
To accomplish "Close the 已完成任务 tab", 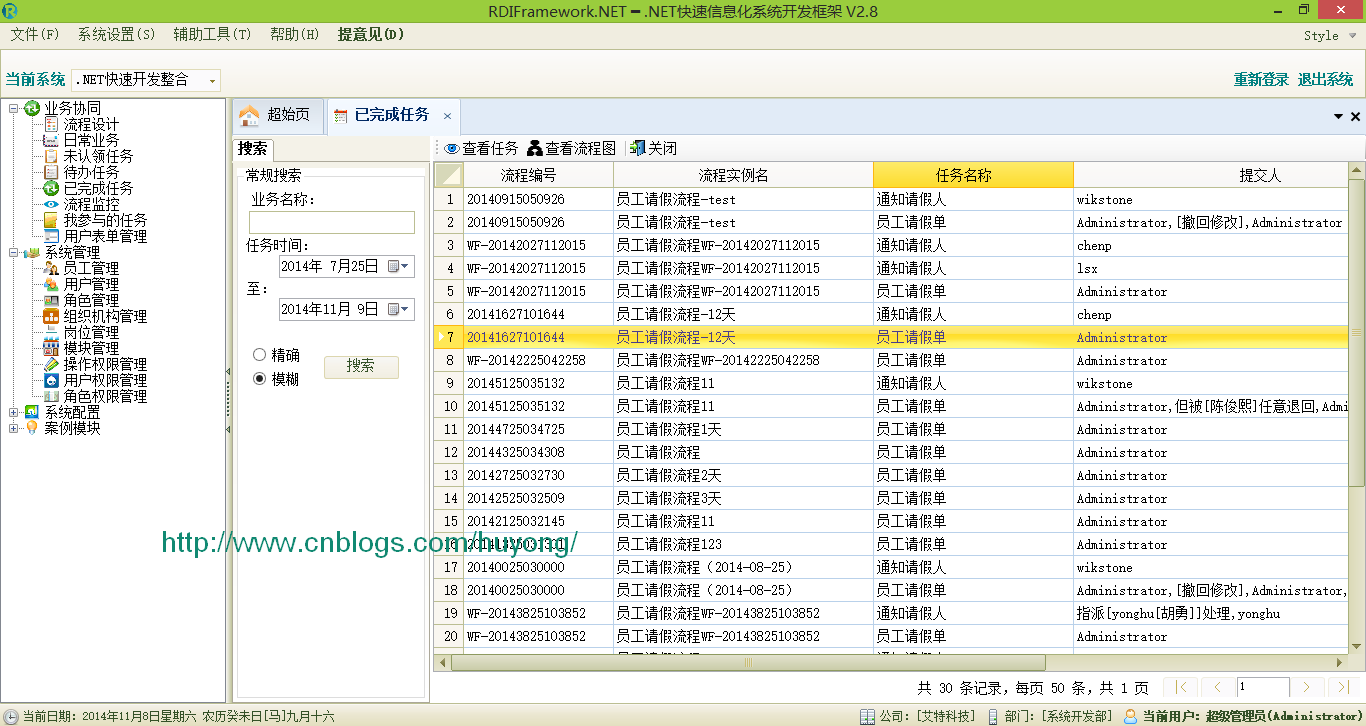I will 447,116.
